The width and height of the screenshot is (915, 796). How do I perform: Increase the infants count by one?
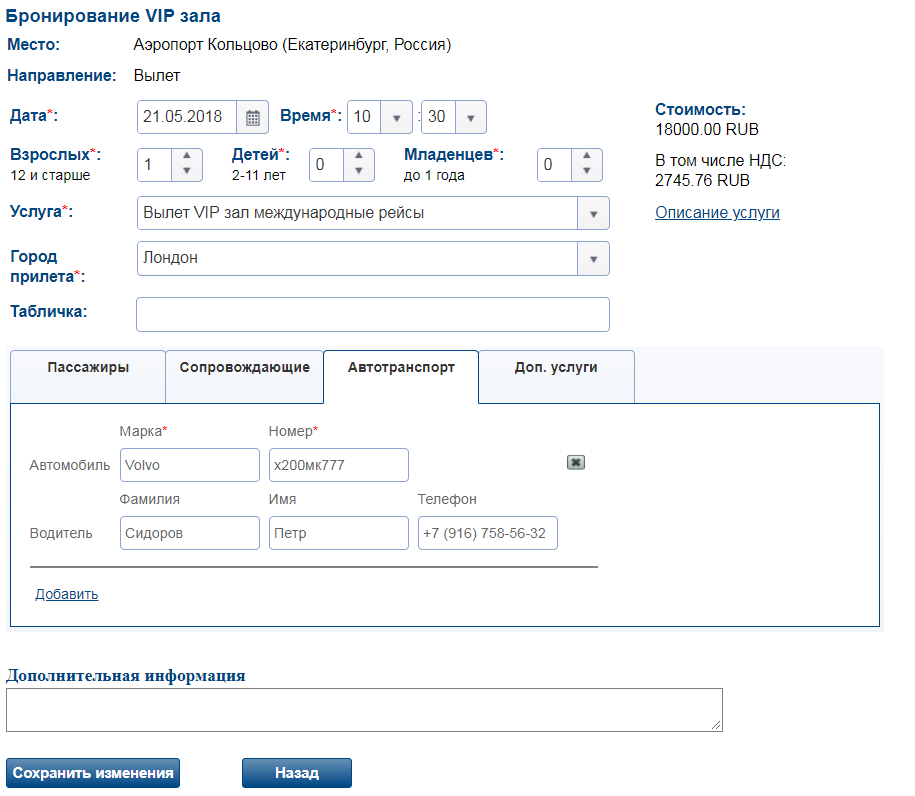pyautogui.click(x=587, y=157)
